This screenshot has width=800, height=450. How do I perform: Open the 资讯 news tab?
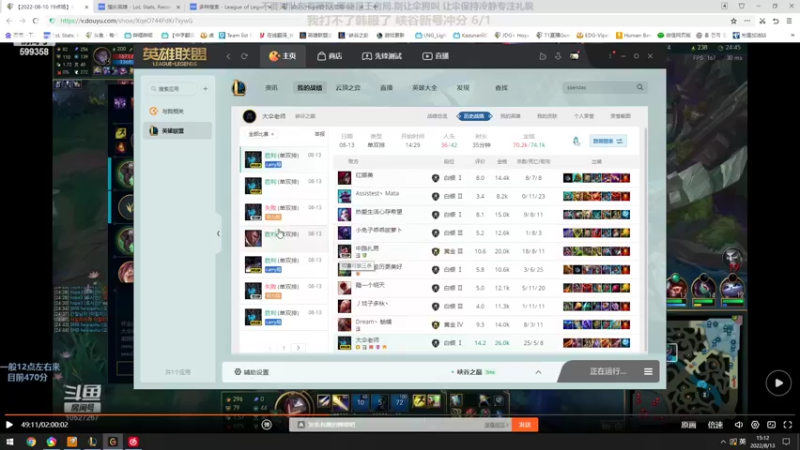(271, 88)
